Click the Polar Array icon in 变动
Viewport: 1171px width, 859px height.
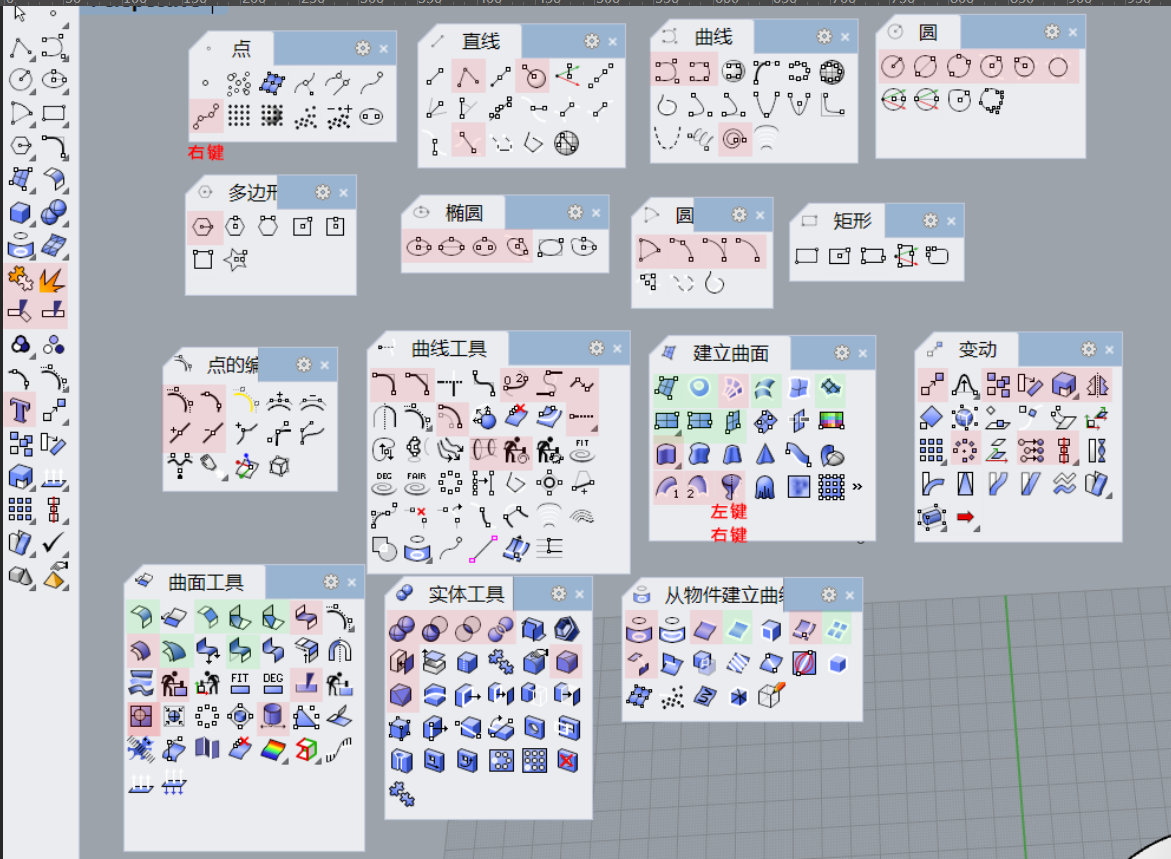coord(964,450)
